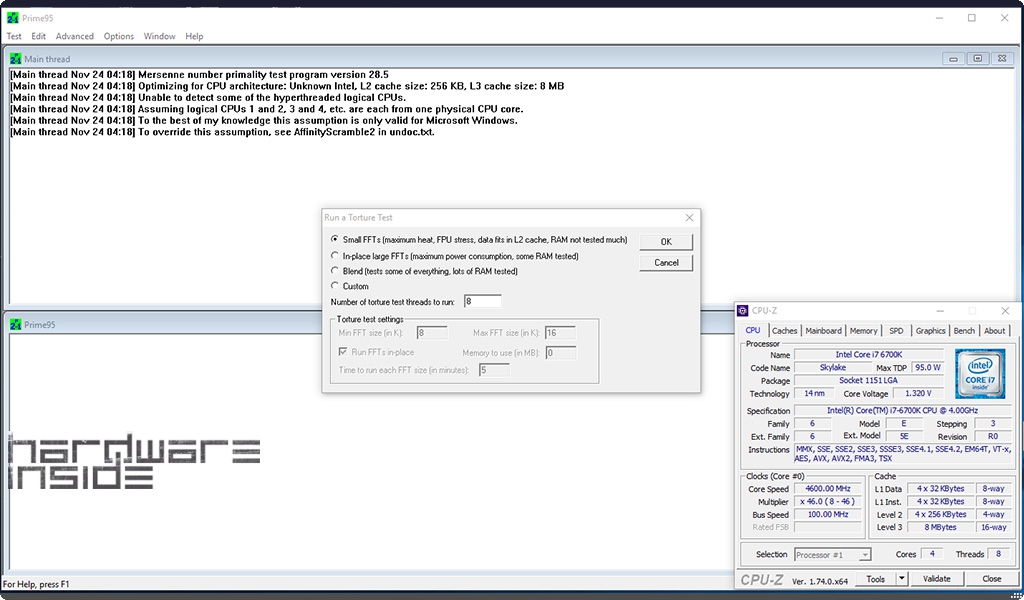Open the Options menu

point(119,37)
